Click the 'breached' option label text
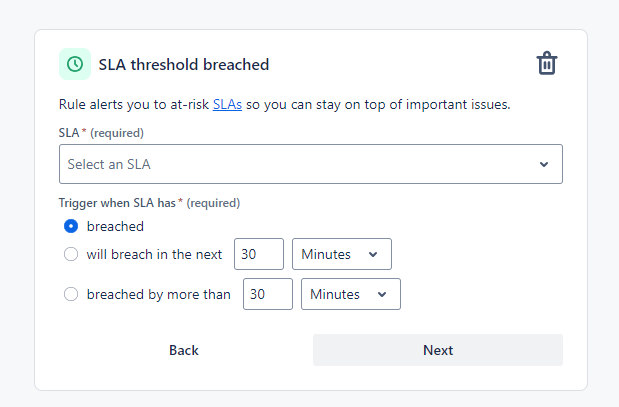This screenshot has height=407, width=619. pos(115,226)
